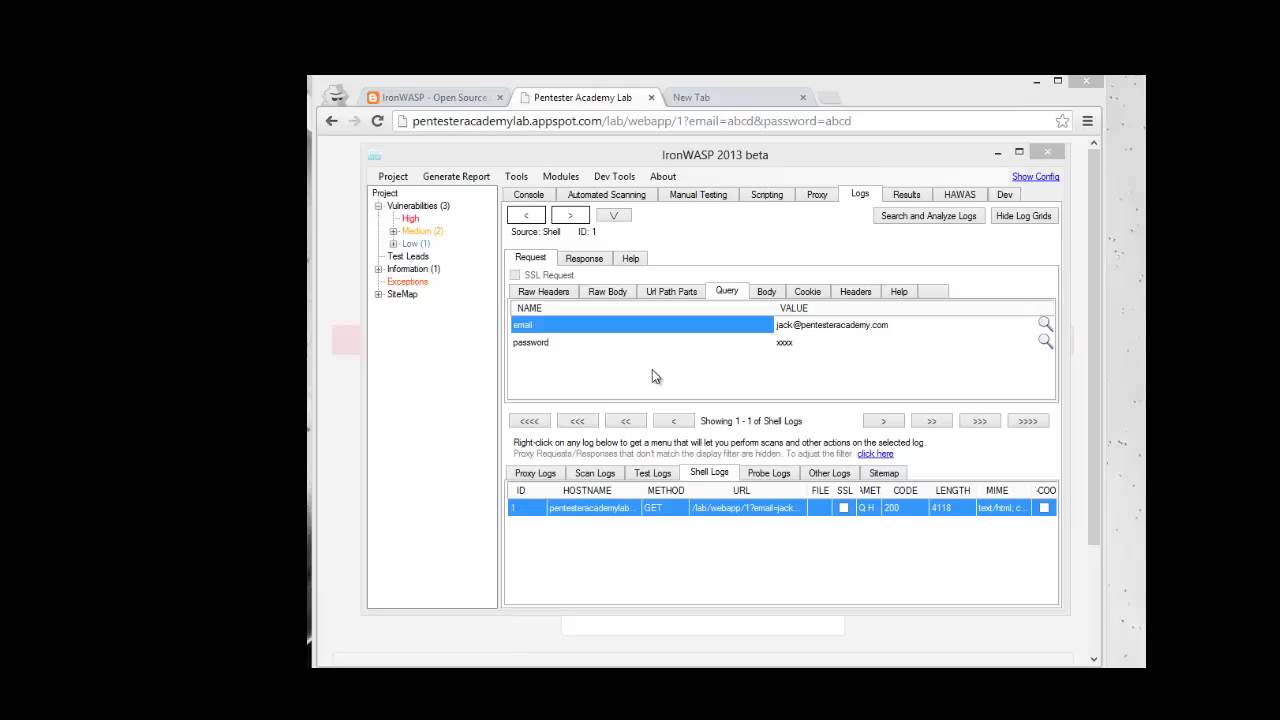Open the Cookie tab

coord(807,292)
